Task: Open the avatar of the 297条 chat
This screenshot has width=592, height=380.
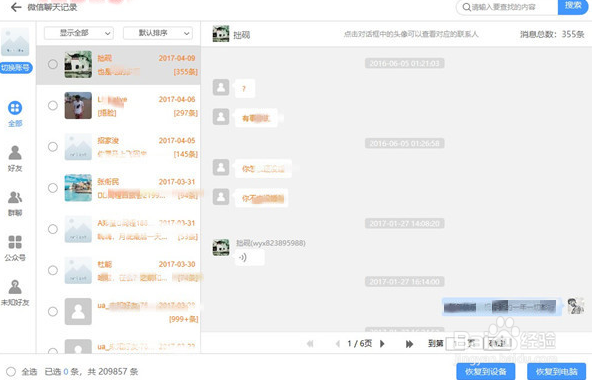Action: click(x=78, y=105)
